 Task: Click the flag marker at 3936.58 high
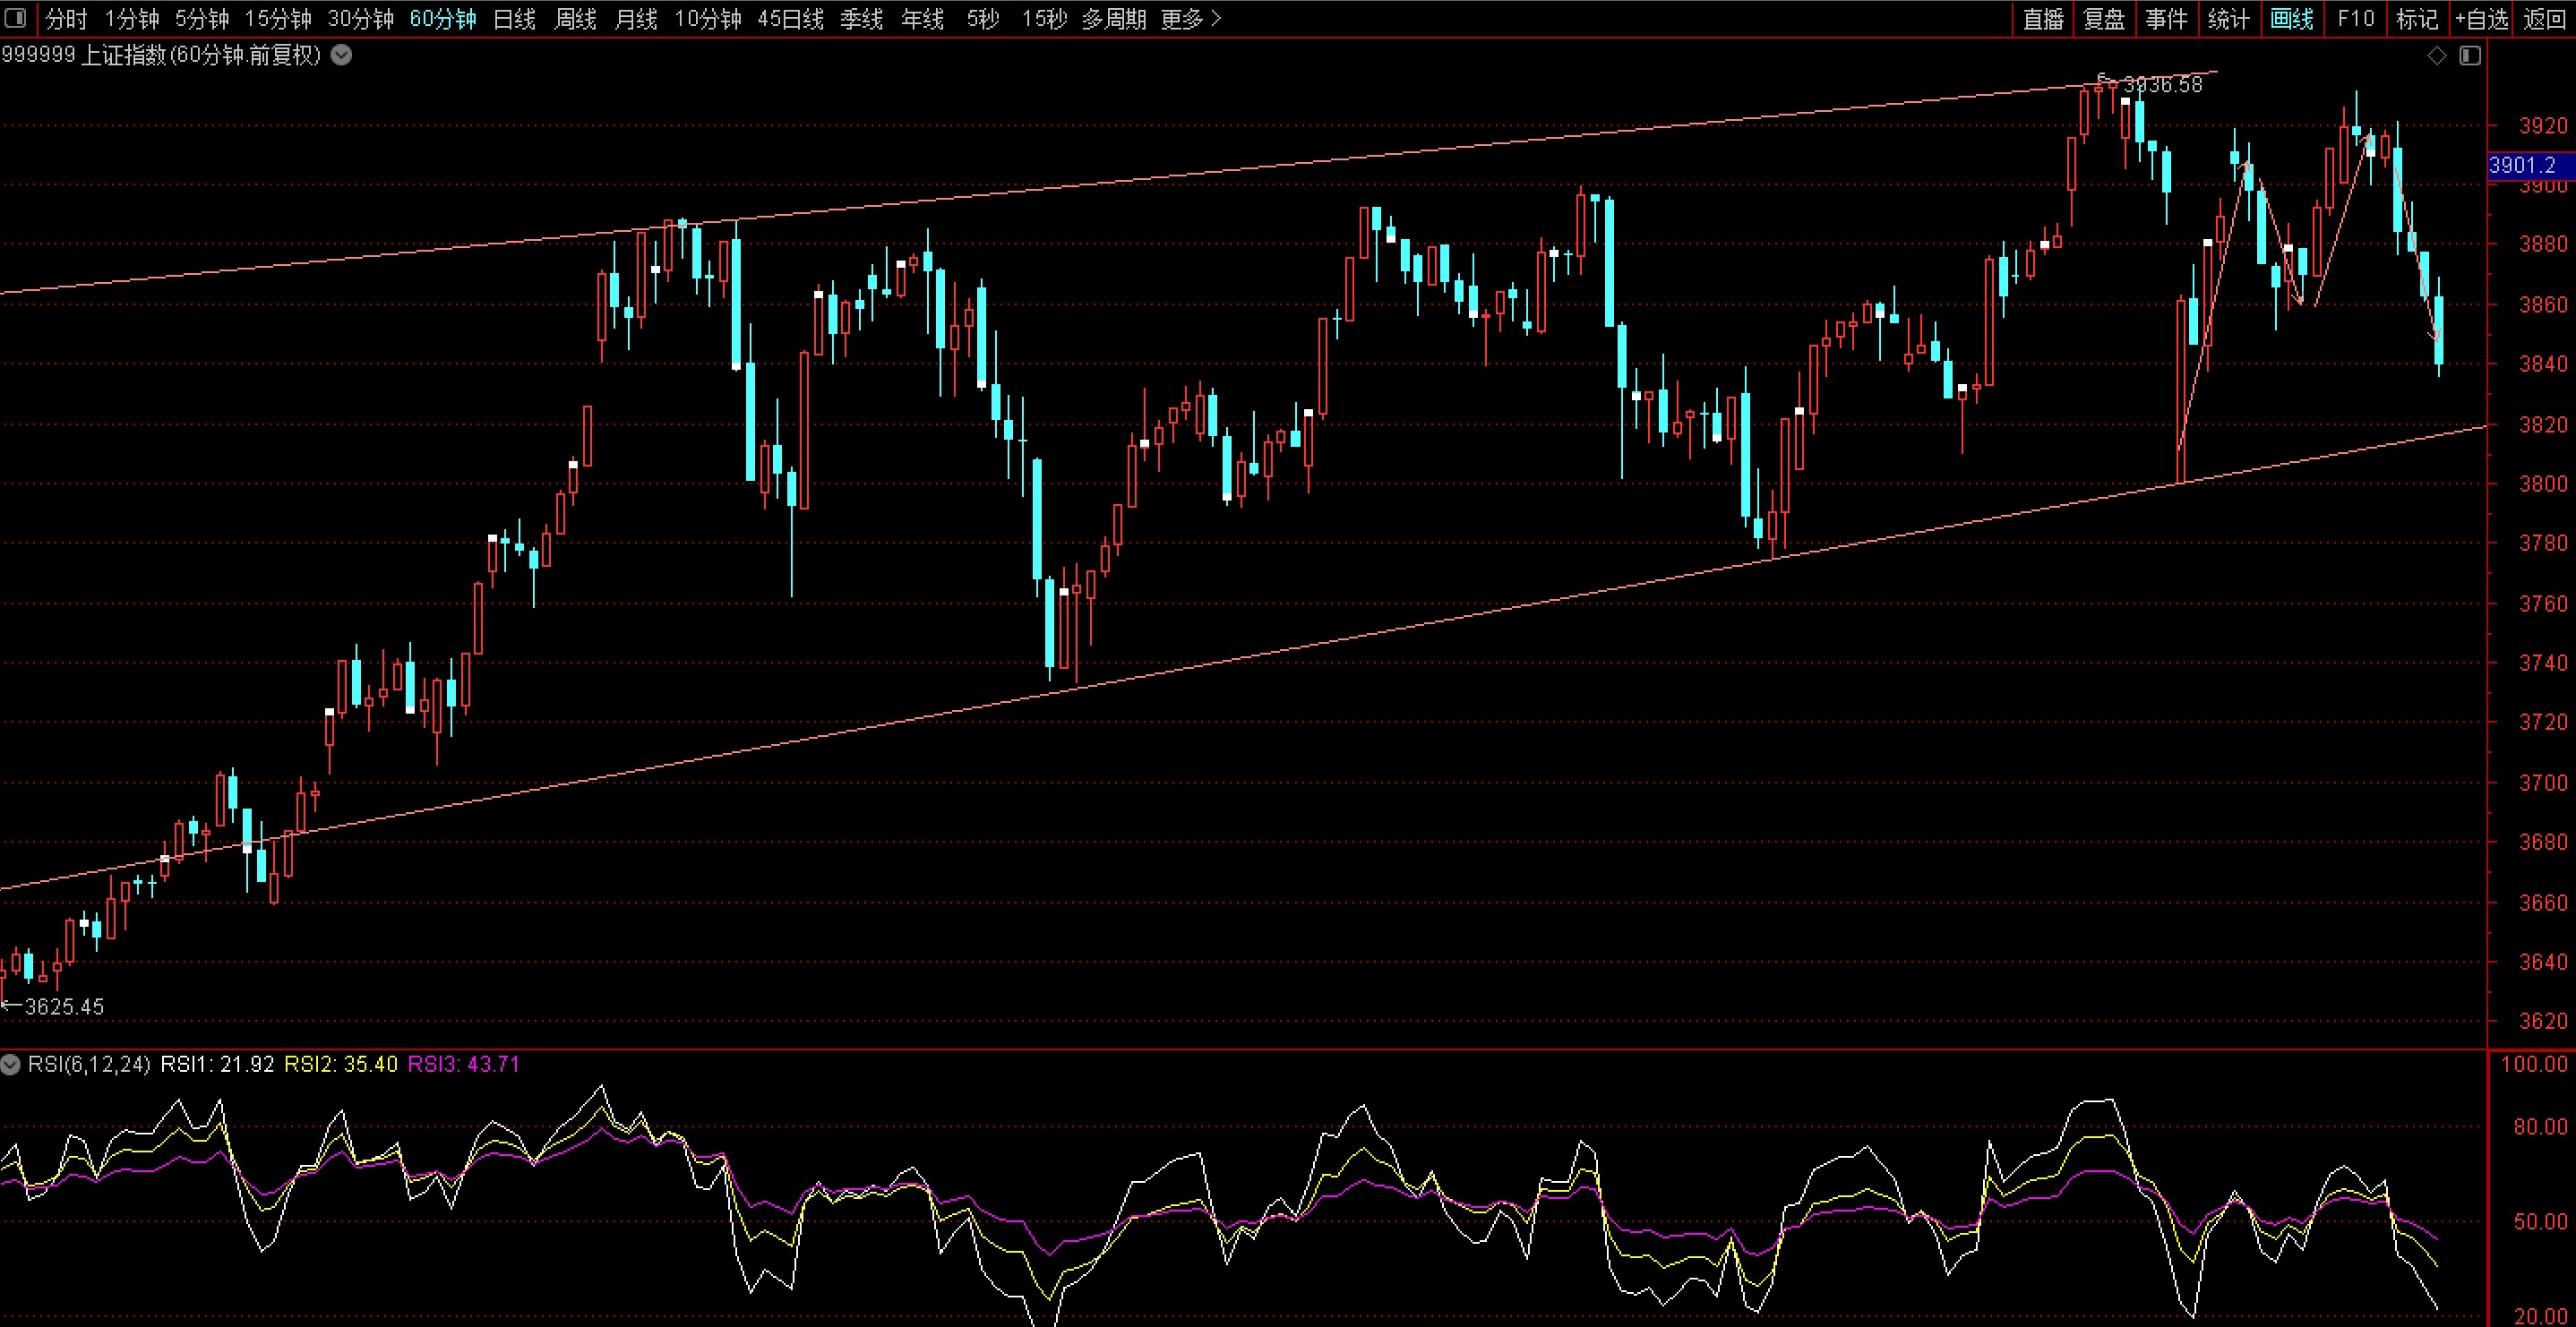click(2103, 80)
